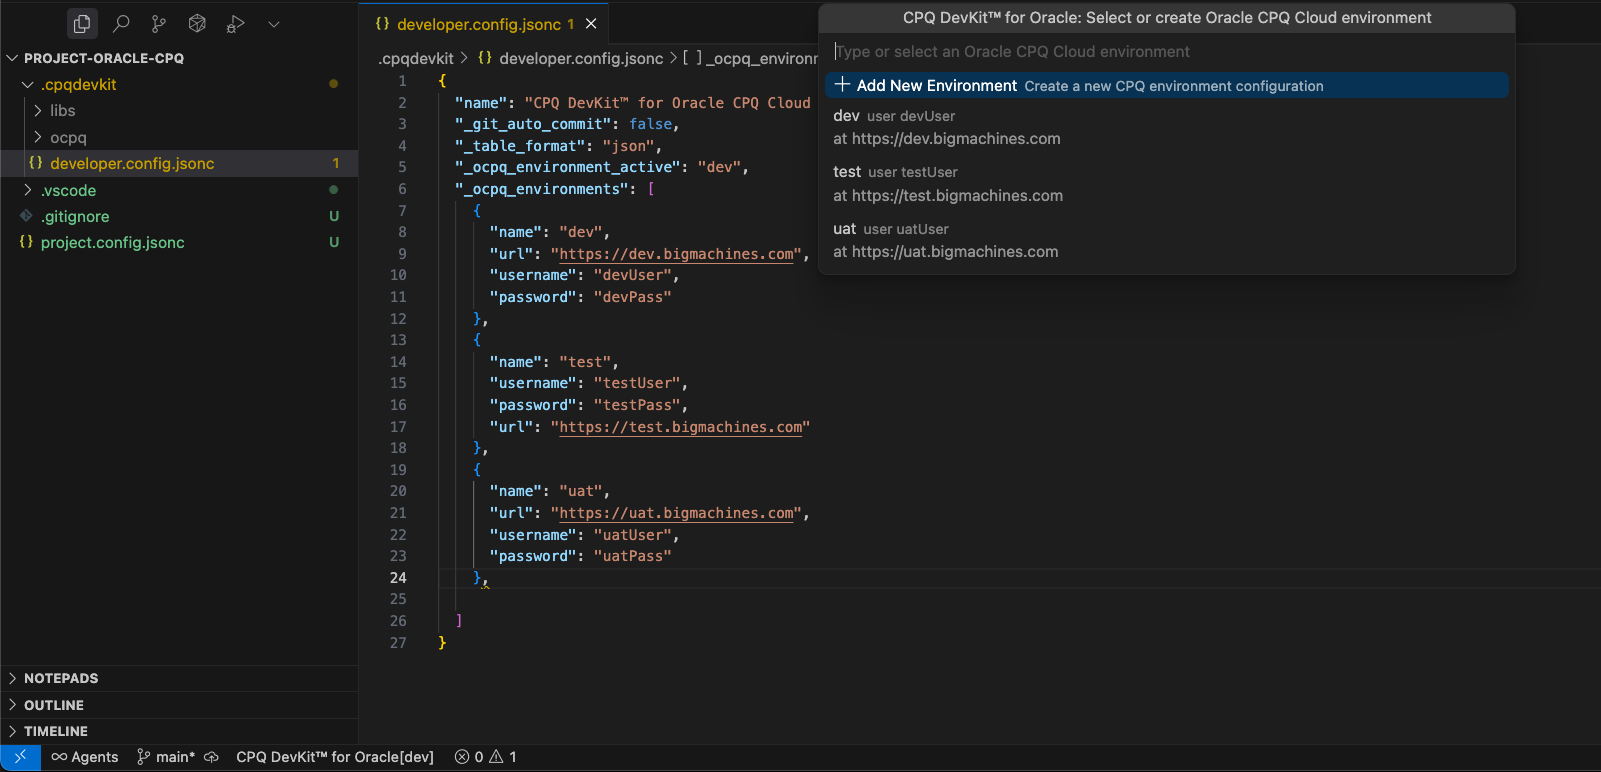The image size is (1601, 772).
Task: Select developer.config.jsonc in the file tree
Action: [179, 163]
